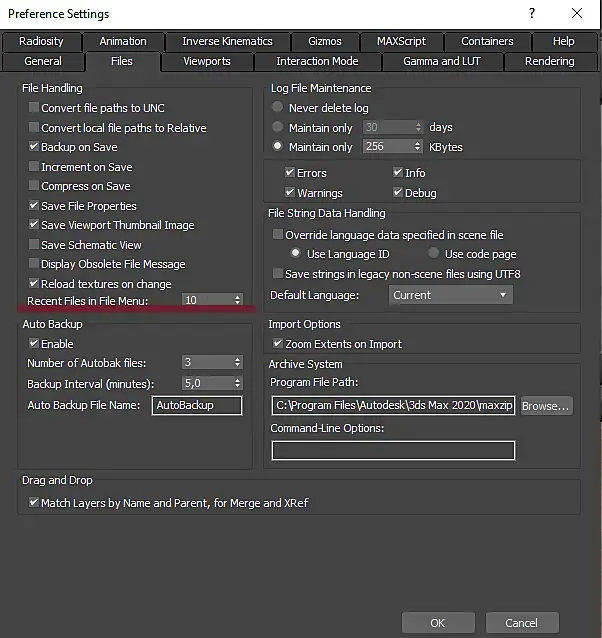The width and height of the screenshot is (602, 638).
Task: Click the KBytes spinner arrows next to 256
Action: point(418,146)
